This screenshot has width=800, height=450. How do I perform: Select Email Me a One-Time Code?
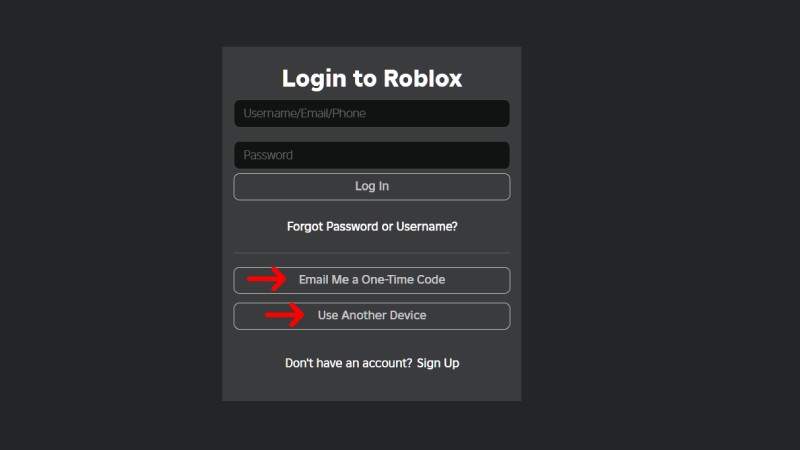pos(372,280)
